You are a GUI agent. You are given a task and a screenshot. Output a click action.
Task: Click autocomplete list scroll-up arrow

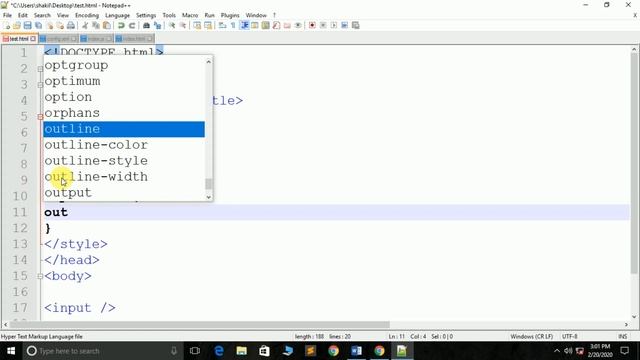[x=209, y=62]
